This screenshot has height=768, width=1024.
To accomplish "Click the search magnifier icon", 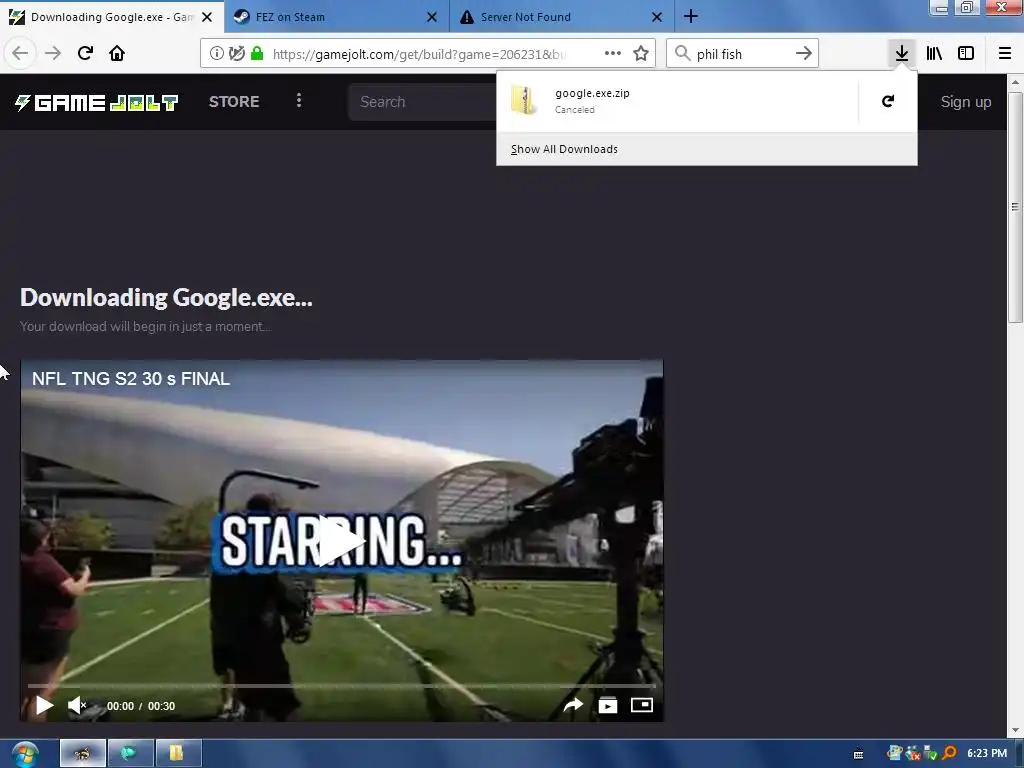I will pos(682,54).
